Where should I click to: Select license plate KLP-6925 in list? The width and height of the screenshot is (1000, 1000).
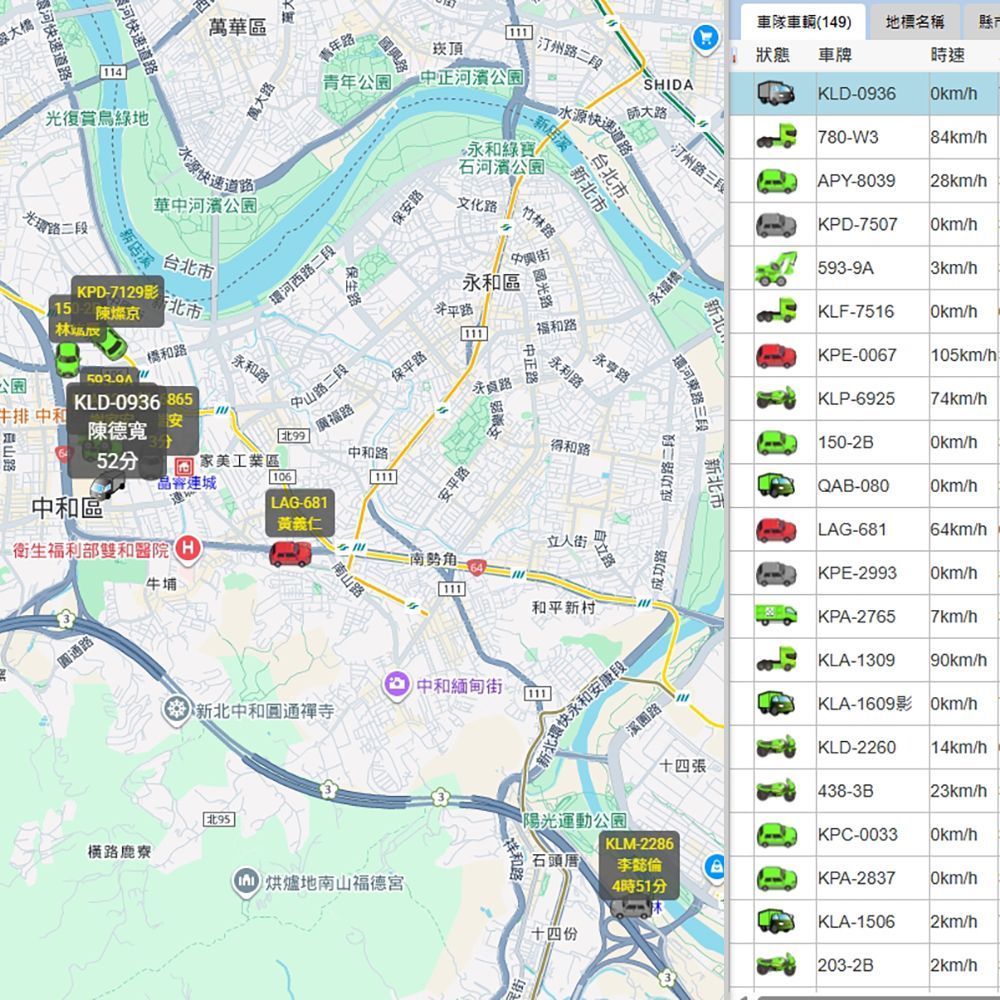tap(857, 399)
